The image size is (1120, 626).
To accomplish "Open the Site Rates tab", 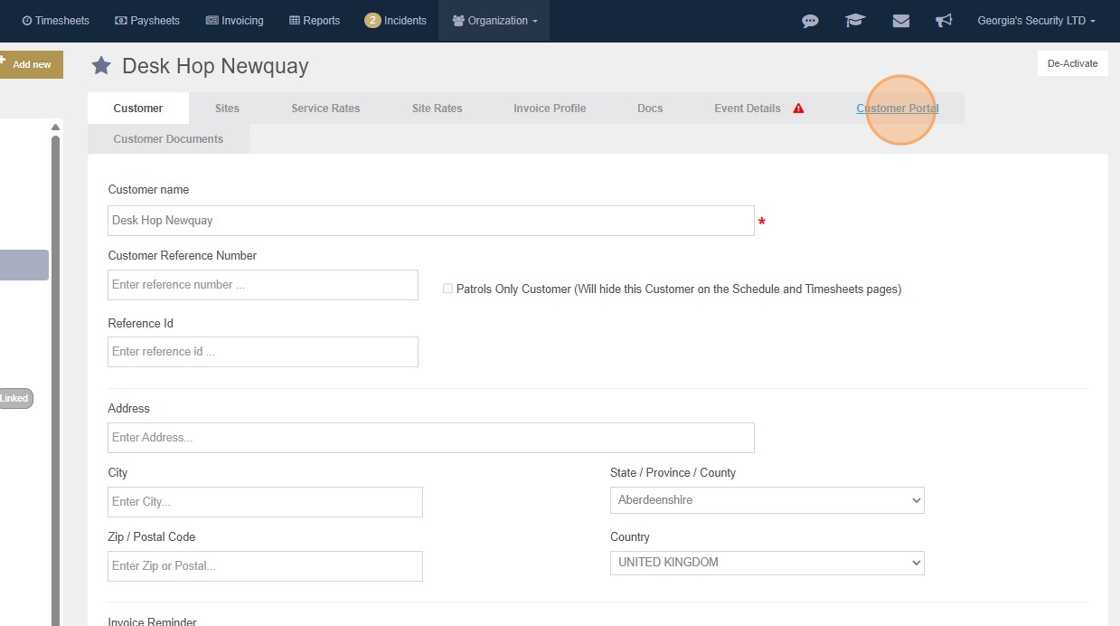I will pyautogui.click(x=437, y=109).
